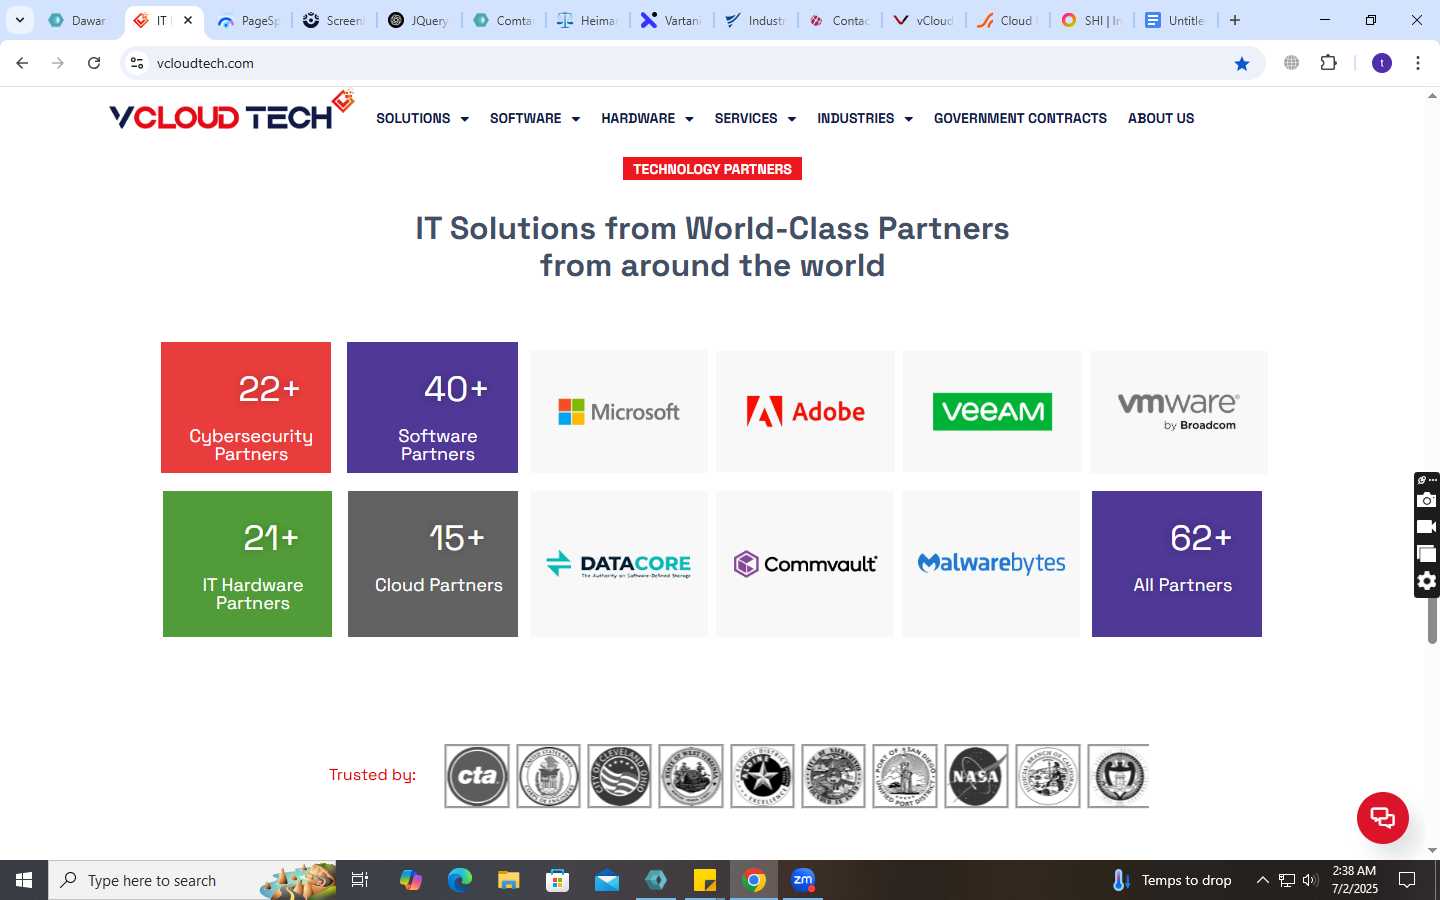Switch to the PageSp browser tab
The height and width of the screenshot is (900, 1440).
click(249, 20)
